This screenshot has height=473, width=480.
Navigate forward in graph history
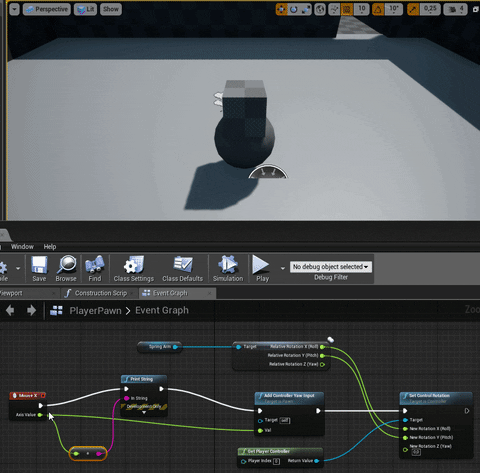(x=31, y=311)
